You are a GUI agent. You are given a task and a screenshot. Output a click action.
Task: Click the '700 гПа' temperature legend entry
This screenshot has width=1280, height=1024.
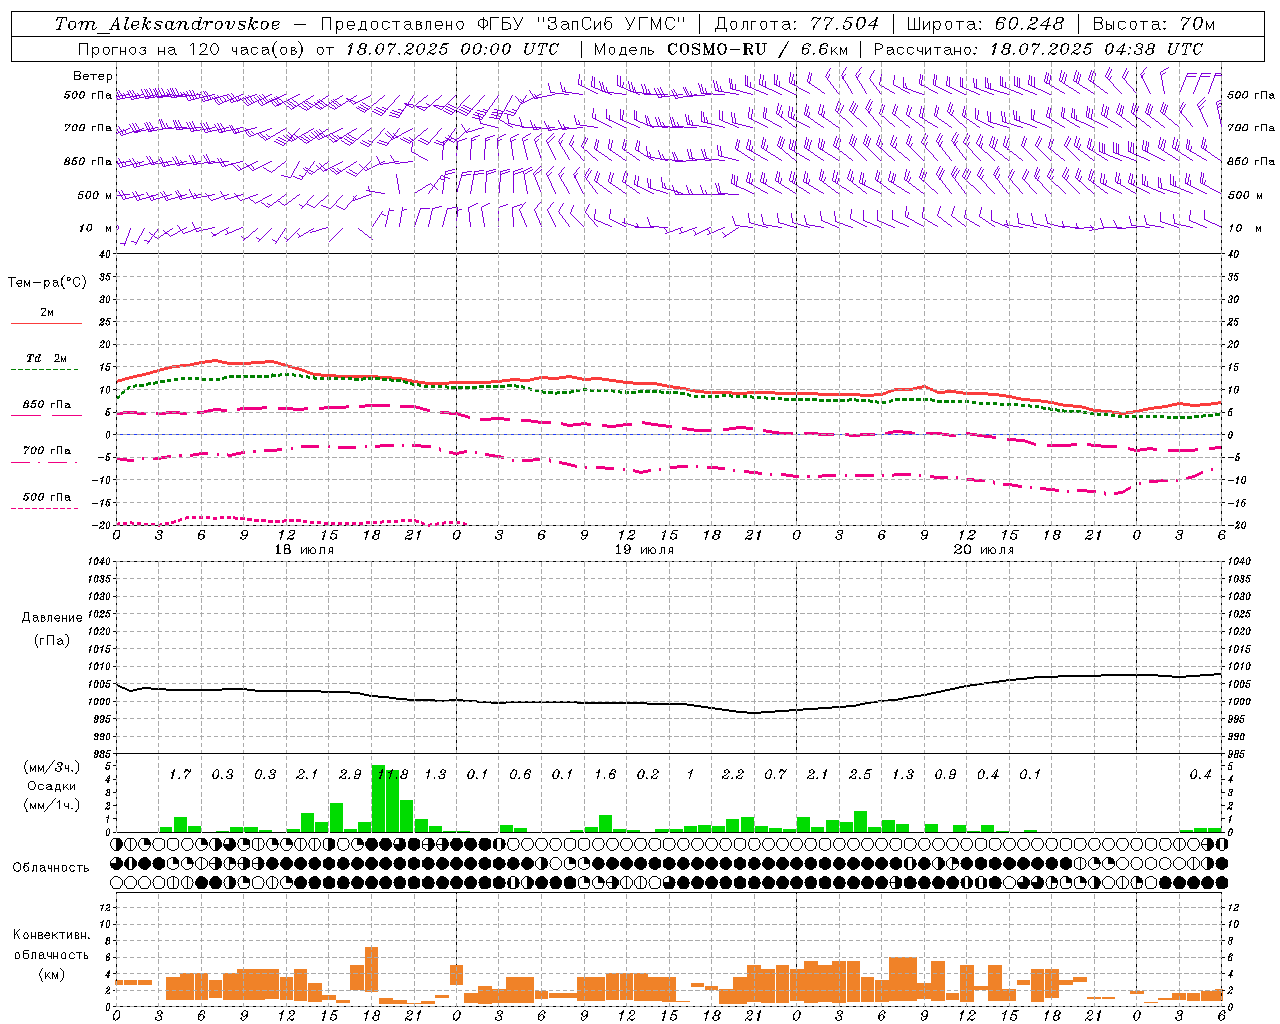[47, 451]
